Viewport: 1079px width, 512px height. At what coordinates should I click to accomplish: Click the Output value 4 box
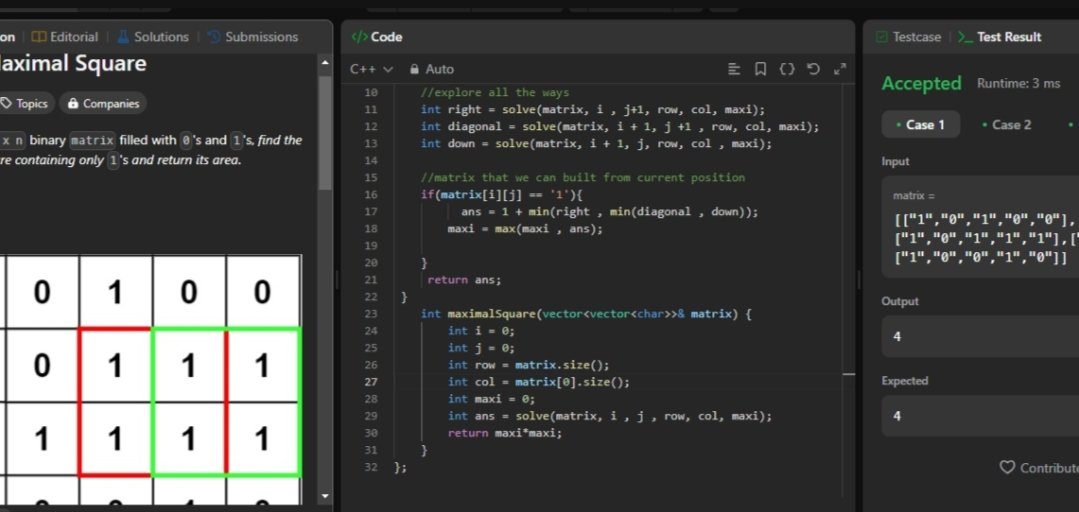[x=981, y=337]
